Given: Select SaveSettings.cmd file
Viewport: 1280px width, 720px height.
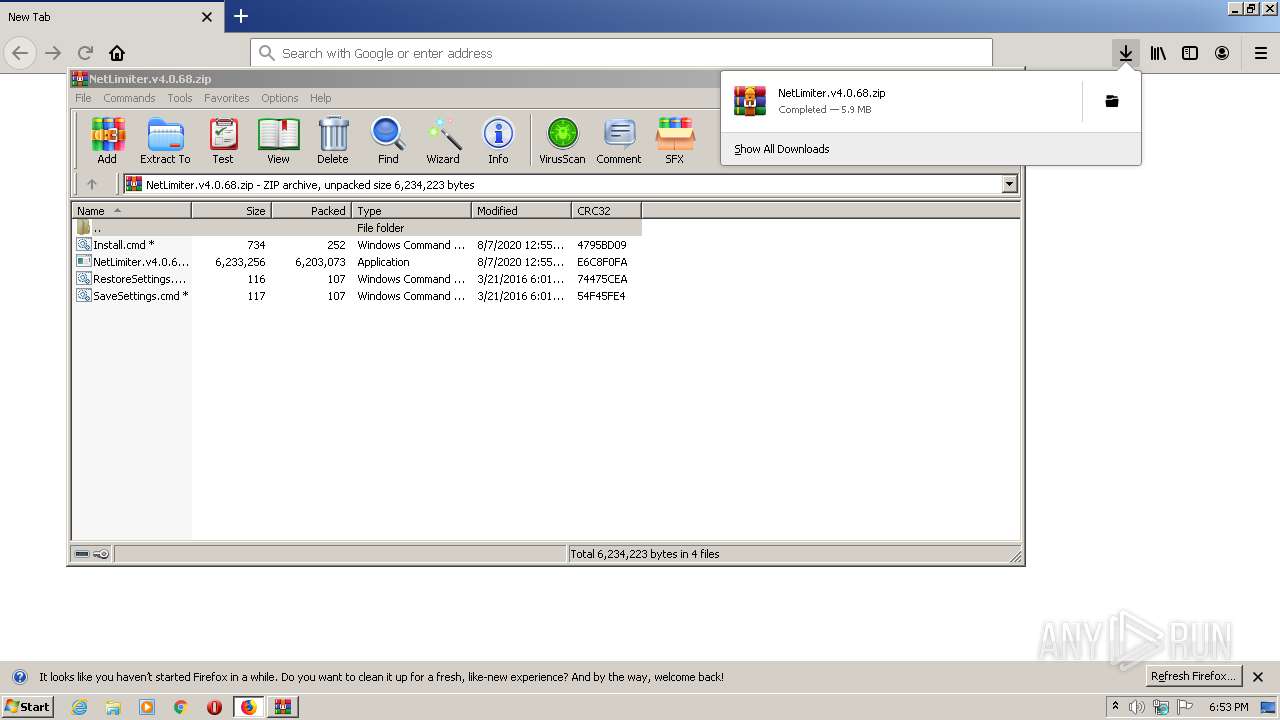Looking at the screenshot, I should pos(357,296).
